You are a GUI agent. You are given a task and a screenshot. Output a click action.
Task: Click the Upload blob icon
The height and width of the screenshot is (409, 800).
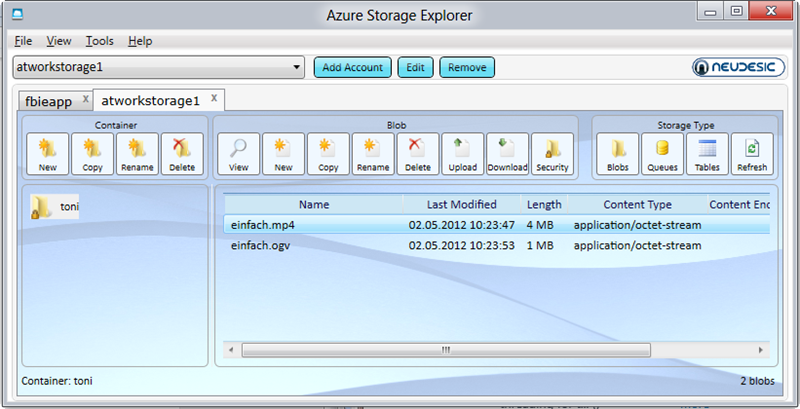click(x=463, y=153)
